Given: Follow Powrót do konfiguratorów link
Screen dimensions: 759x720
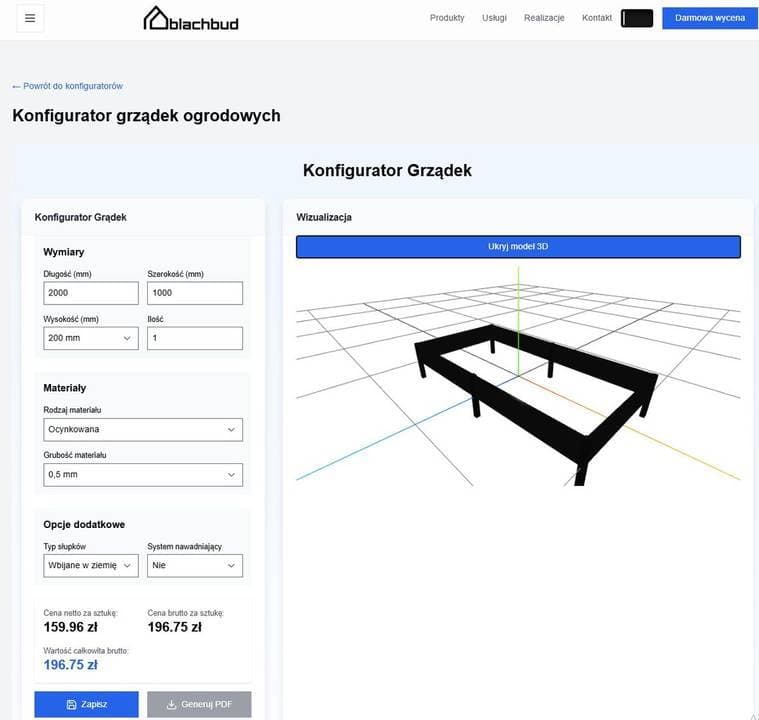Looking at the screenshot, I should [68, 86].
